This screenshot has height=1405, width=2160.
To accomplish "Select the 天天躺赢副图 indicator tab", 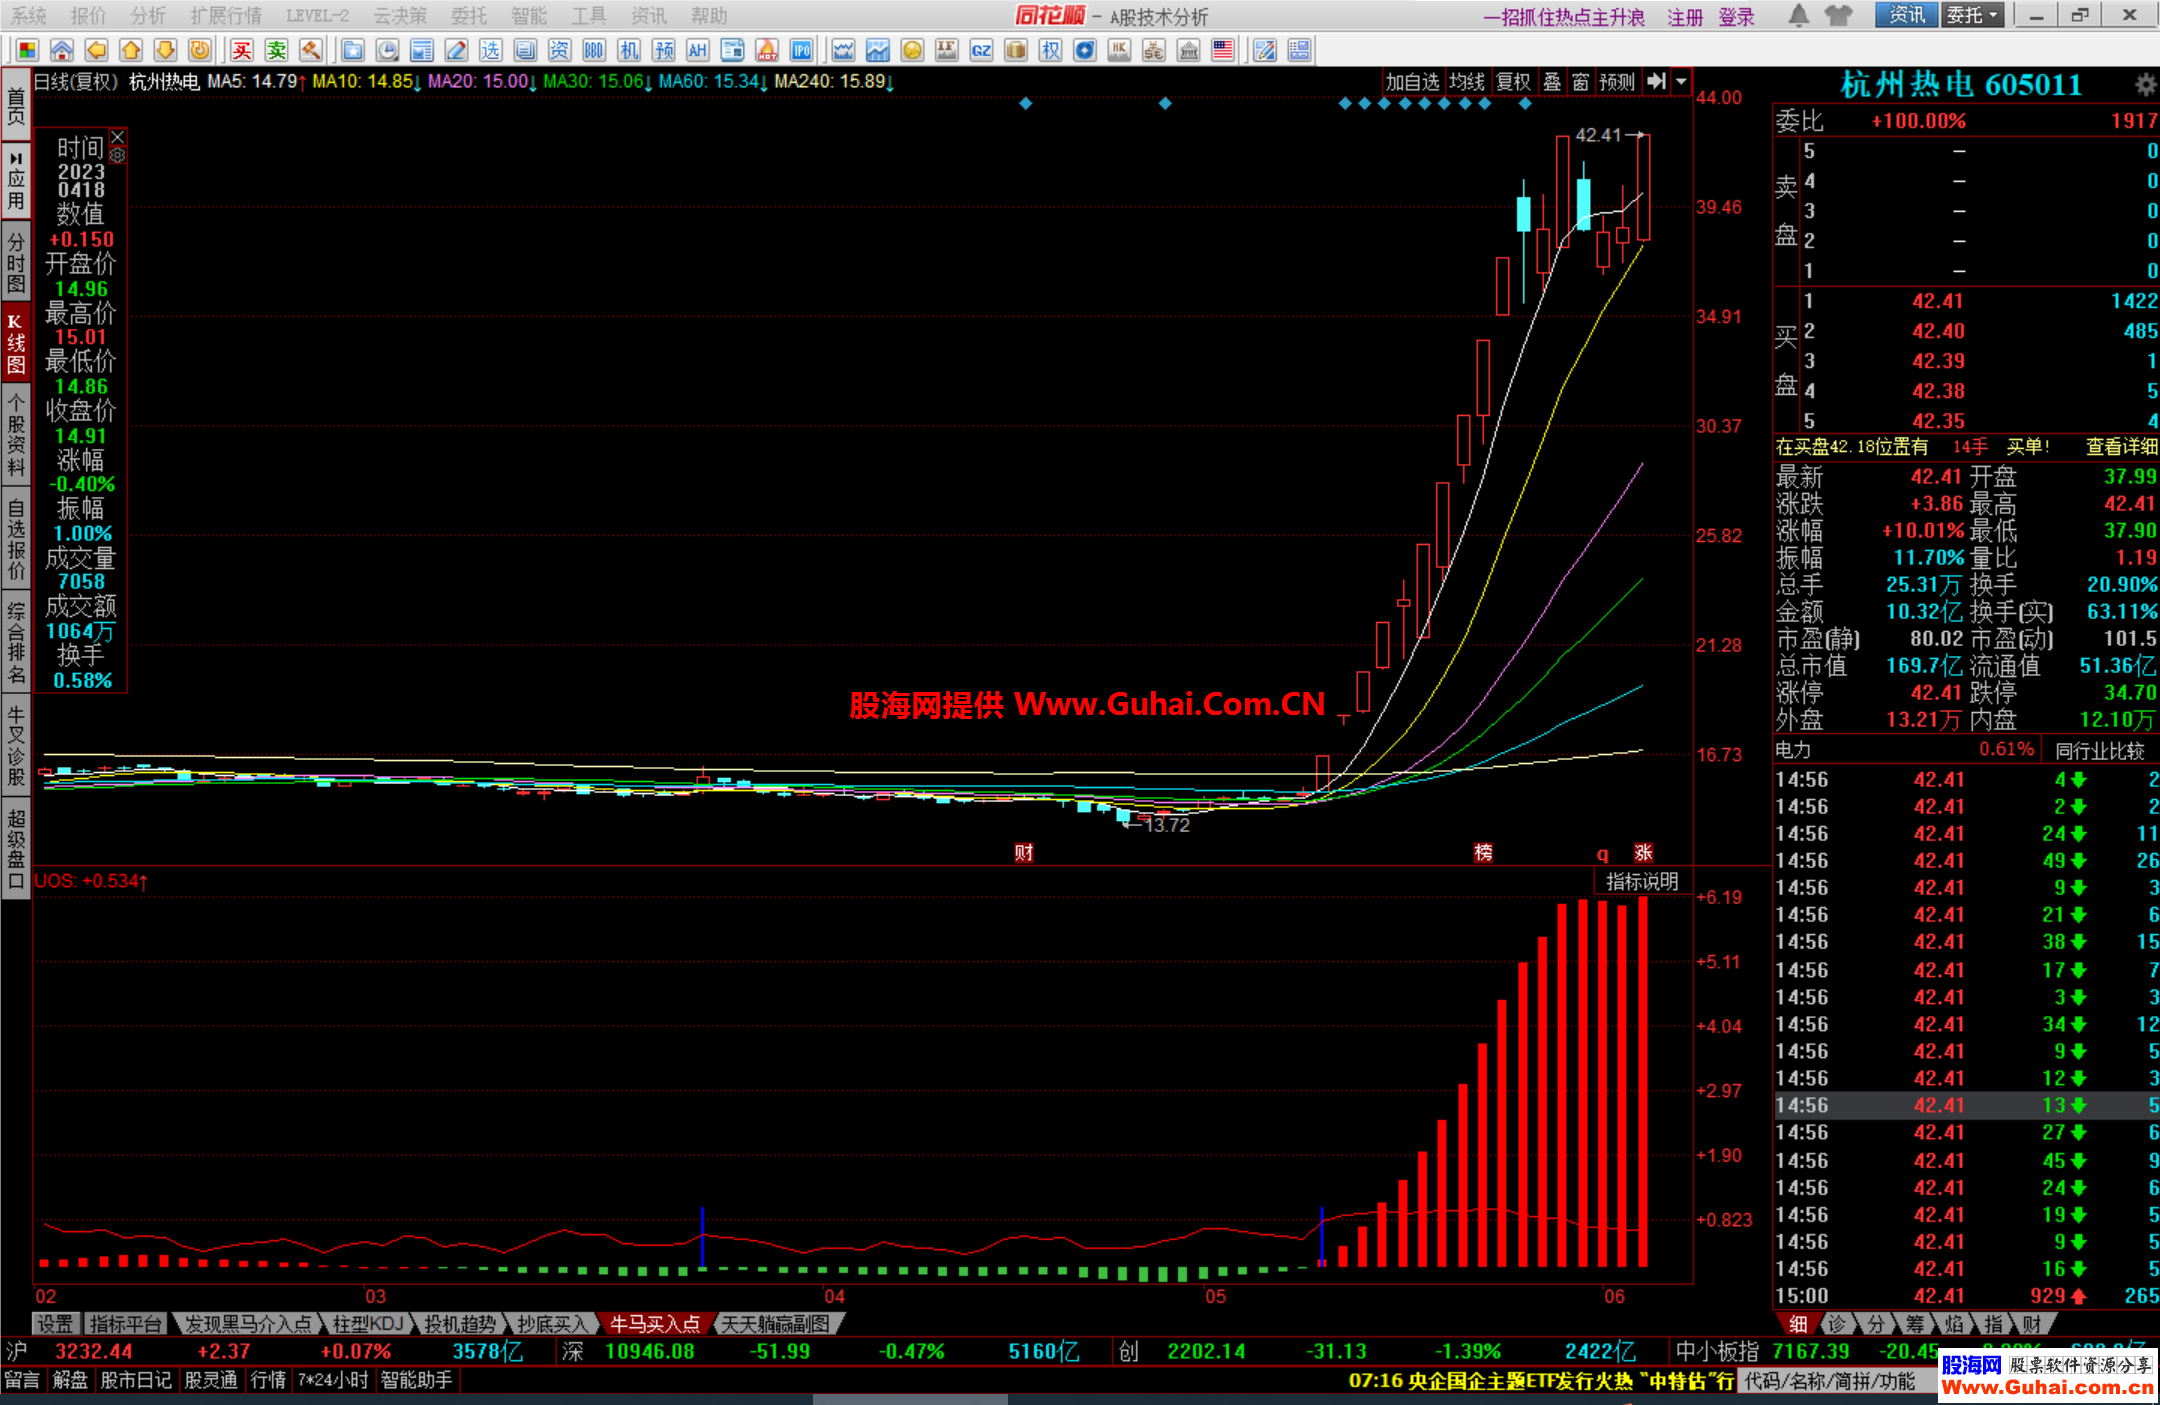I will pyautogui.click(x=776, y=1324).
